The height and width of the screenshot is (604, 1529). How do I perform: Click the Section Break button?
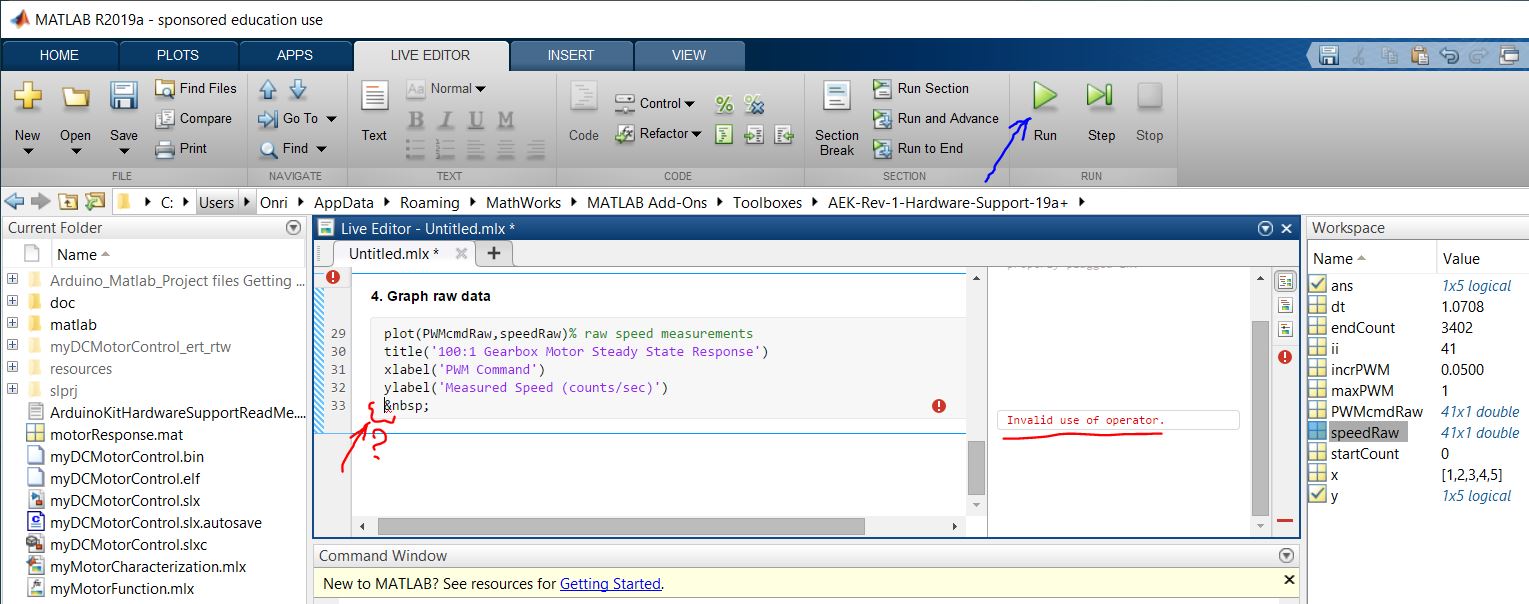[x=837, y=119]
